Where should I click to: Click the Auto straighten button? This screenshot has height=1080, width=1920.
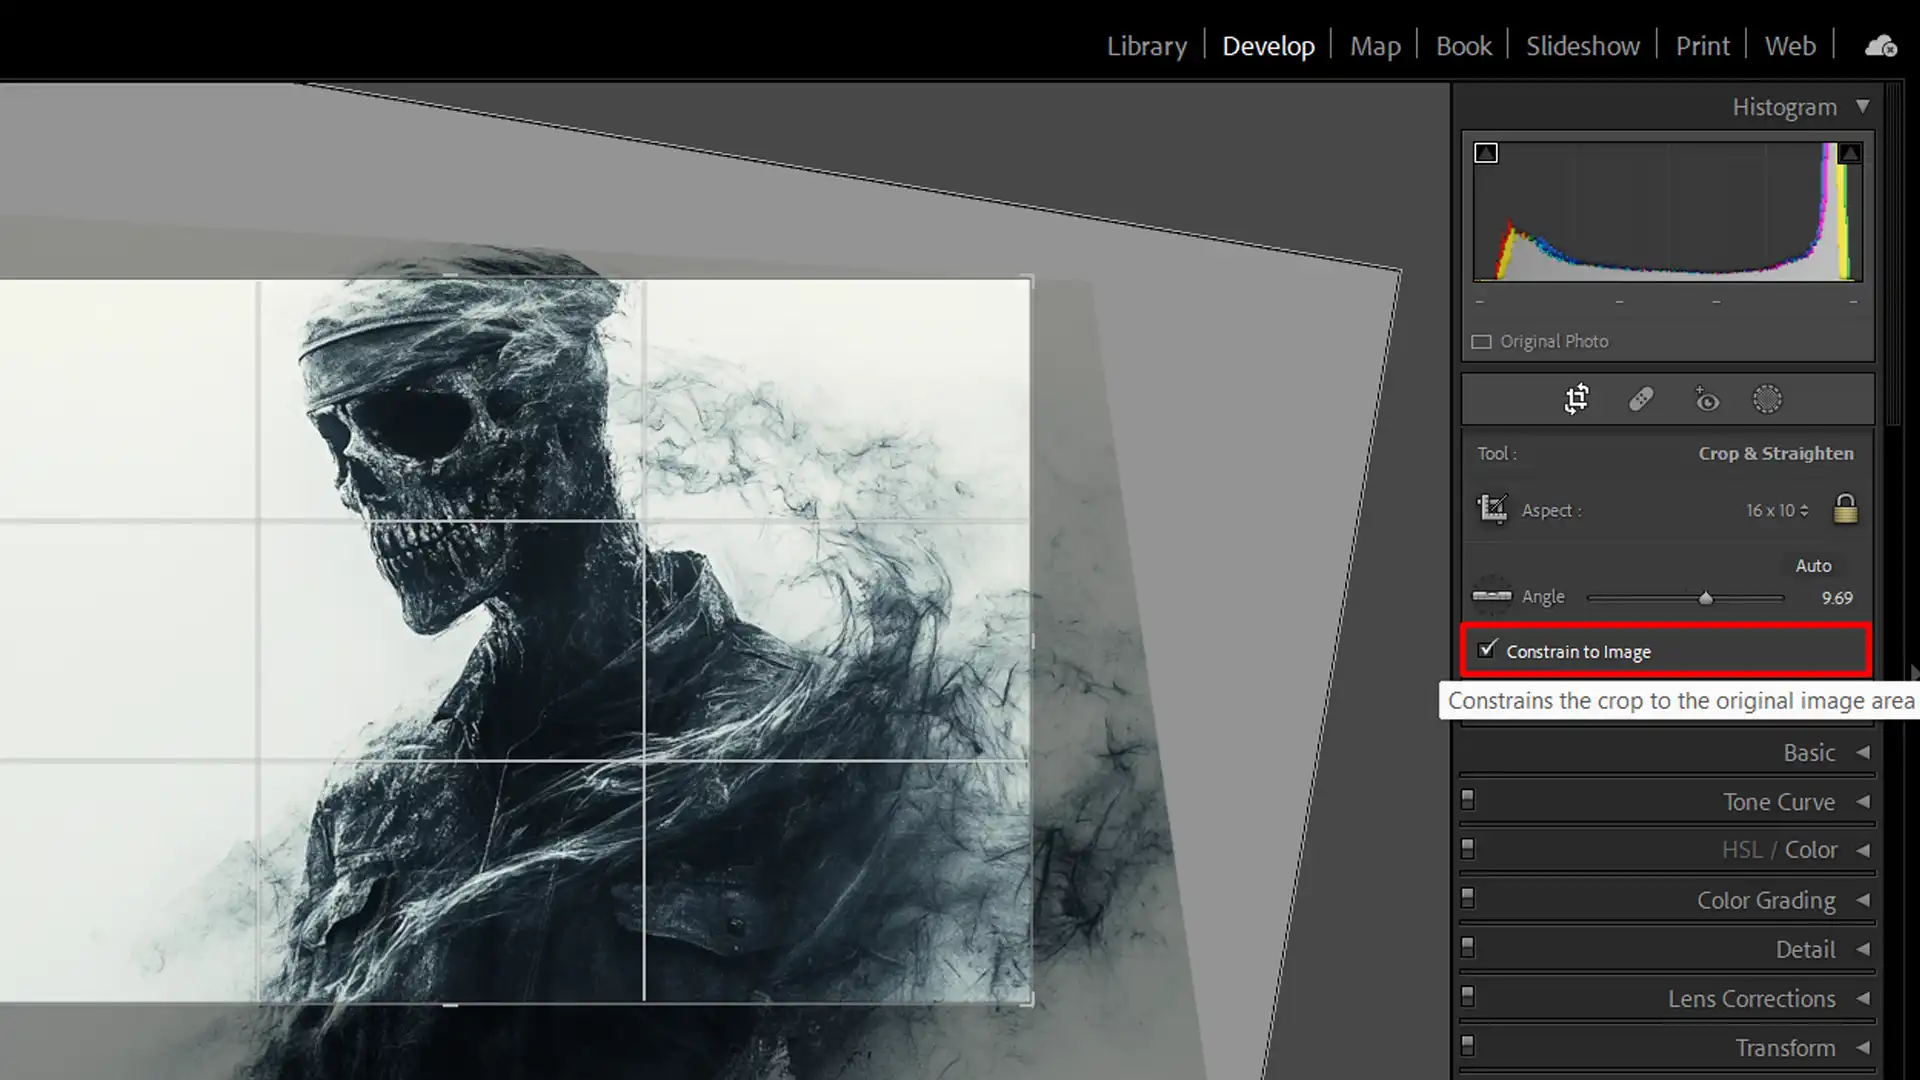point(1813,566)
